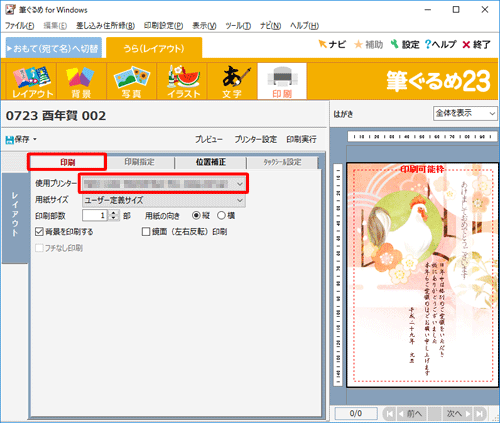Click the vertical レイアウト side tab
Viewport: 500px width, 423px height.
tap(15, 218)
